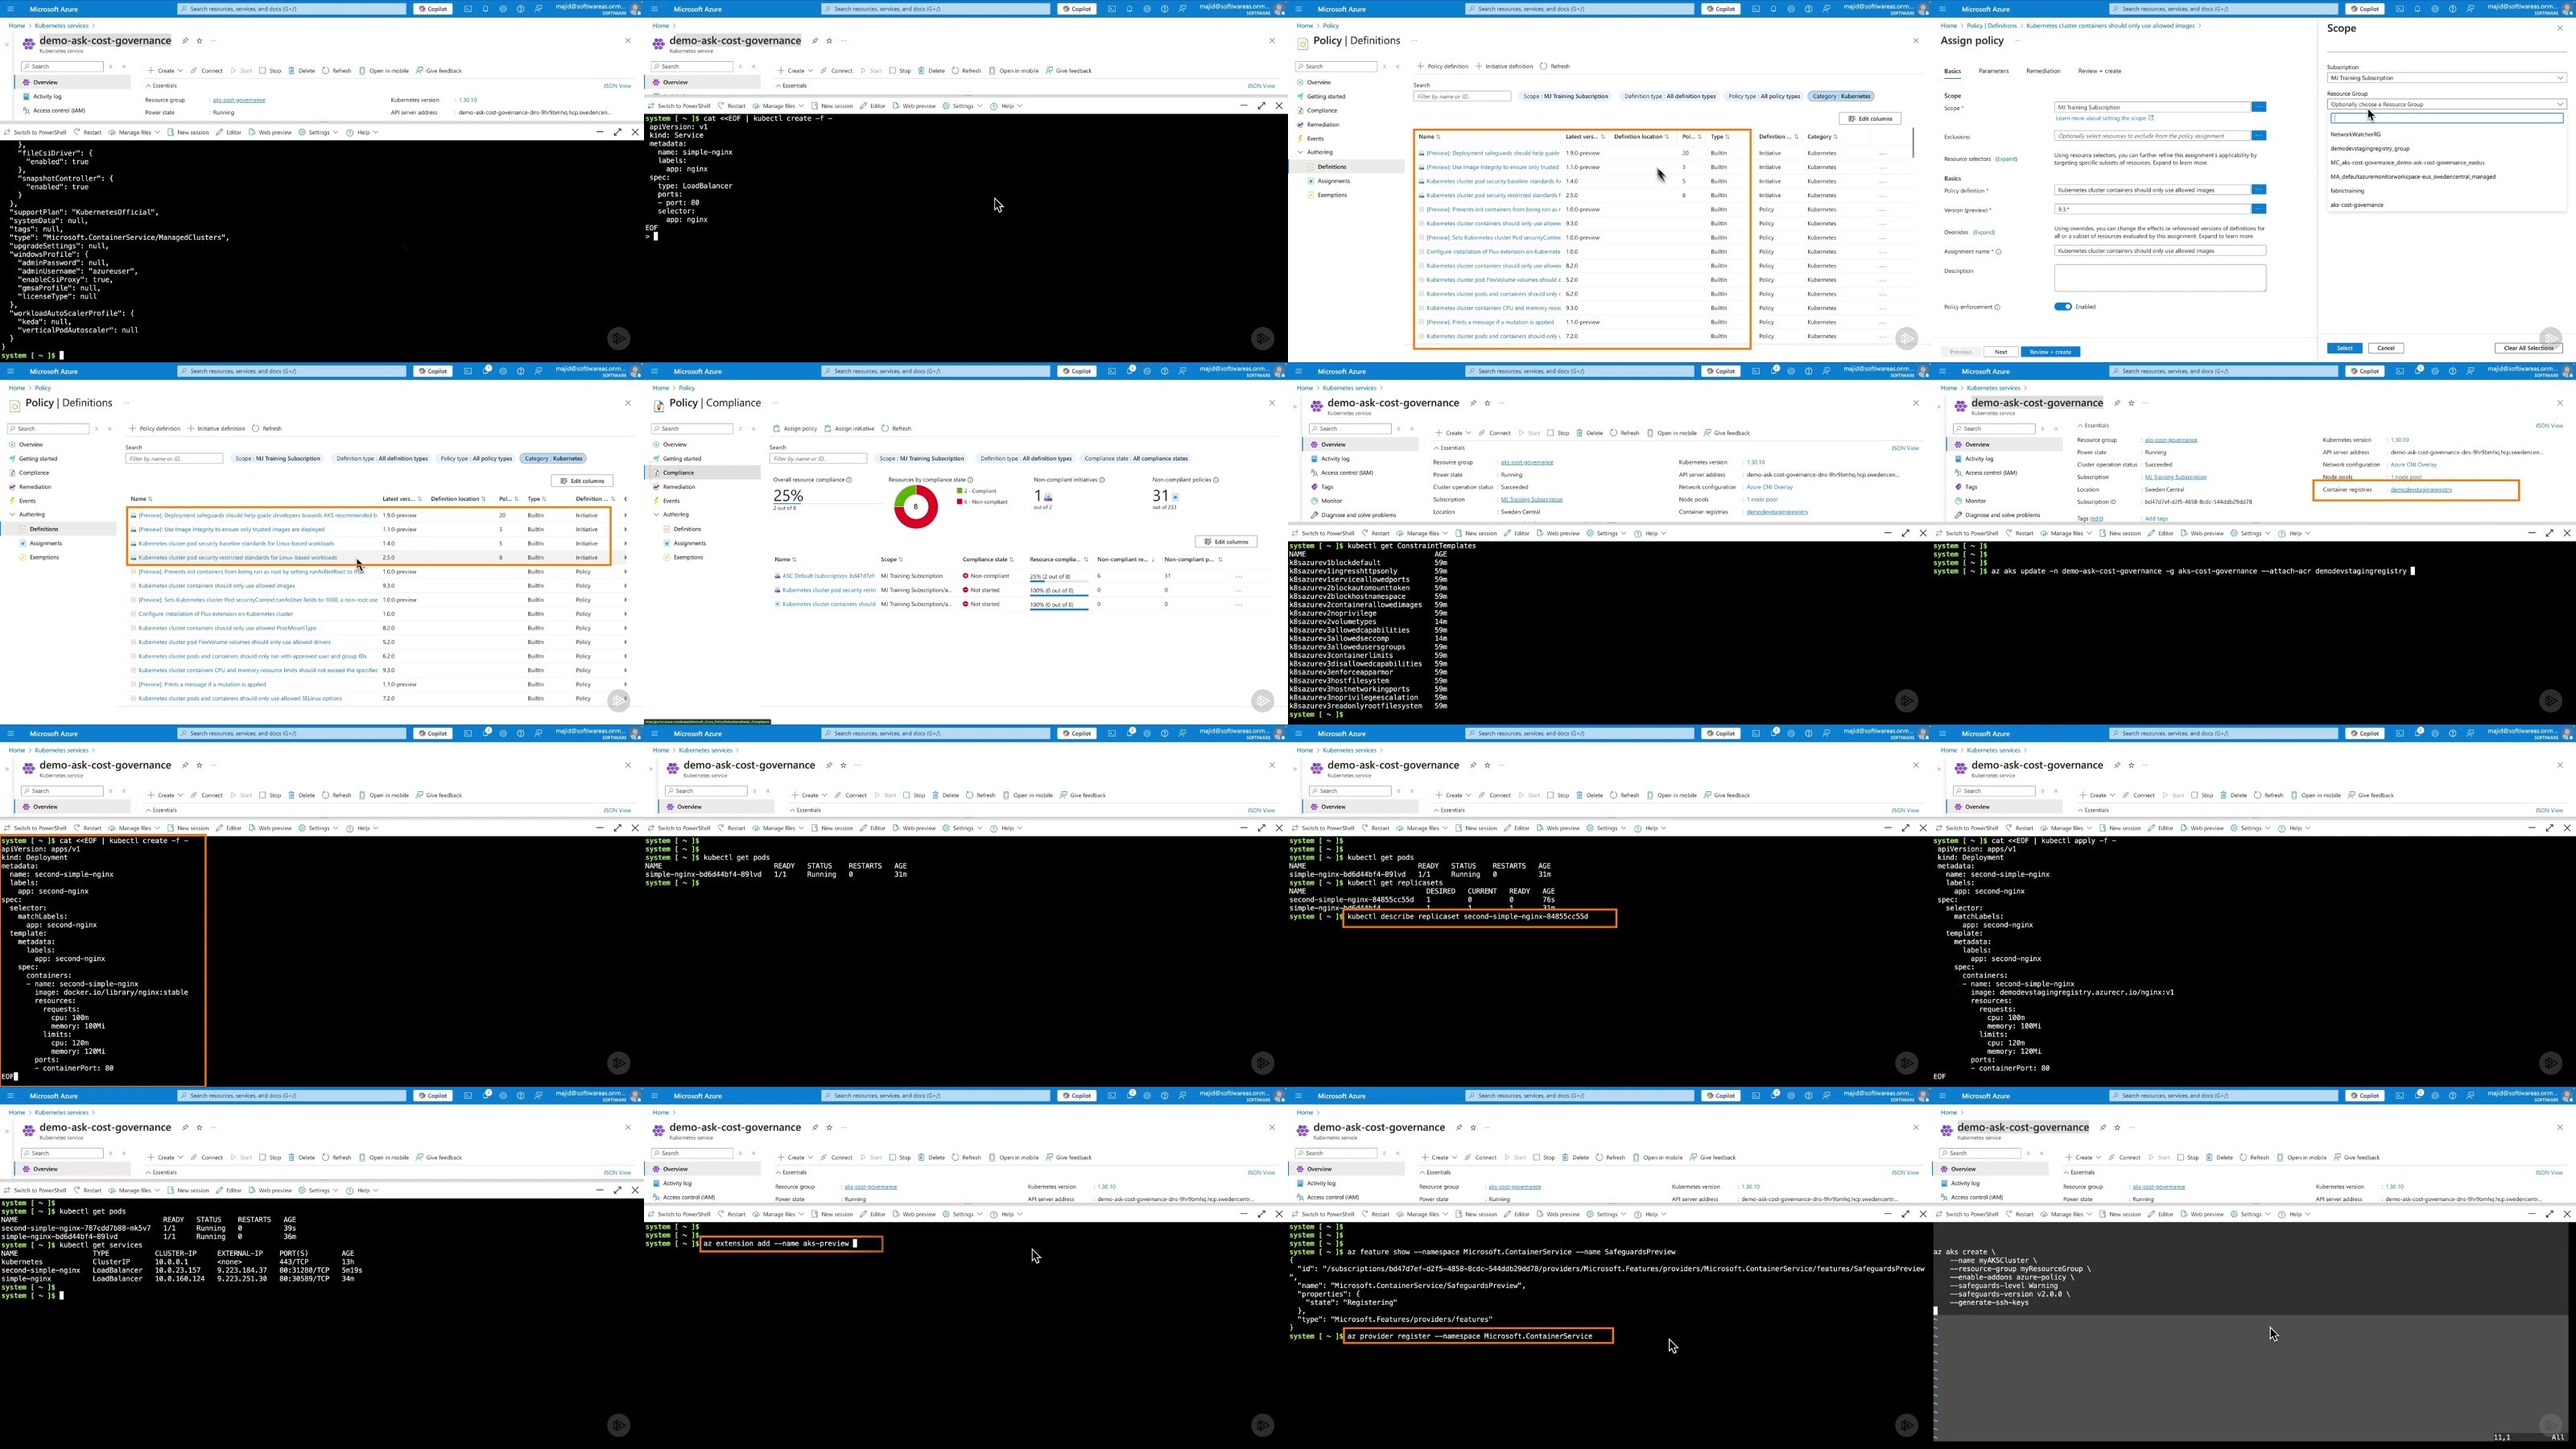This screenshot has width=2576, height=1449.
Task: Open hamburger menu in Policy Compliance window header
Action: click(655, 371)
